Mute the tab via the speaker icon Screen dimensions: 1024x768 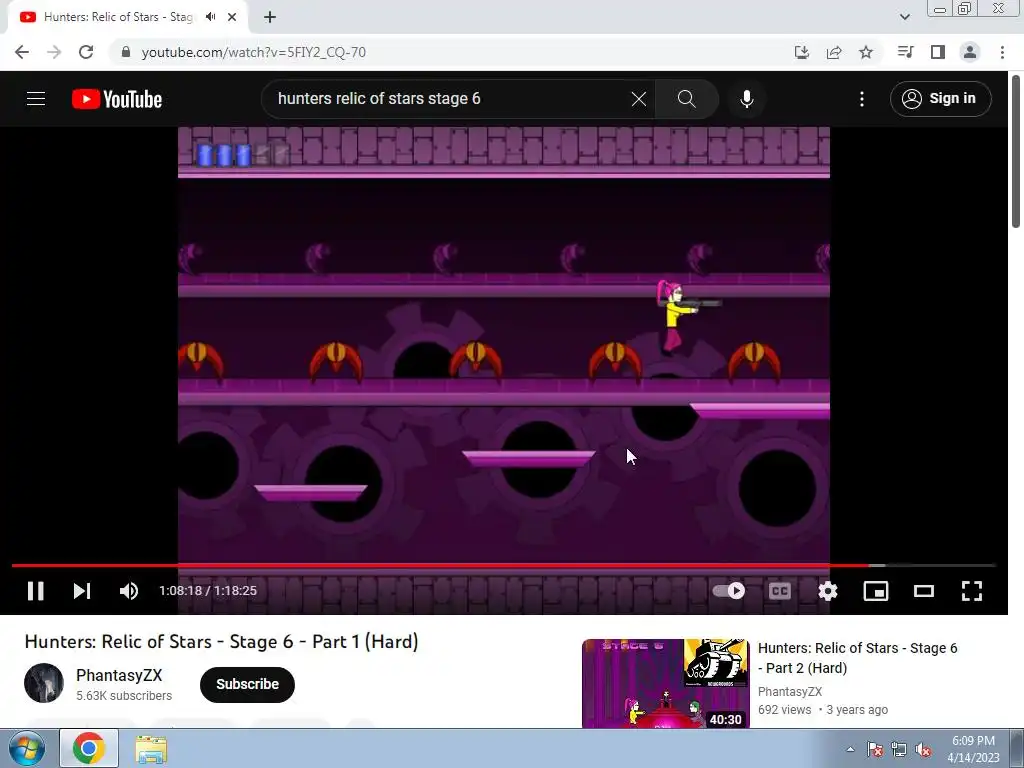click(210, 17)
